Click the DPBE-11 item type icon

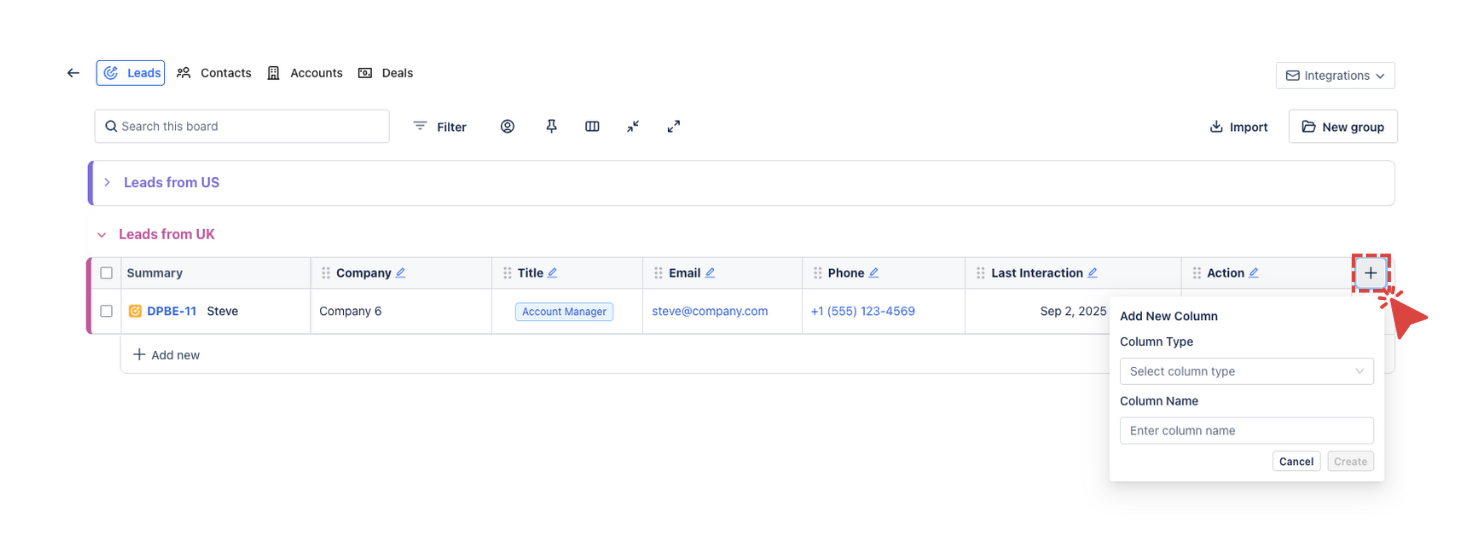[135, 311]
